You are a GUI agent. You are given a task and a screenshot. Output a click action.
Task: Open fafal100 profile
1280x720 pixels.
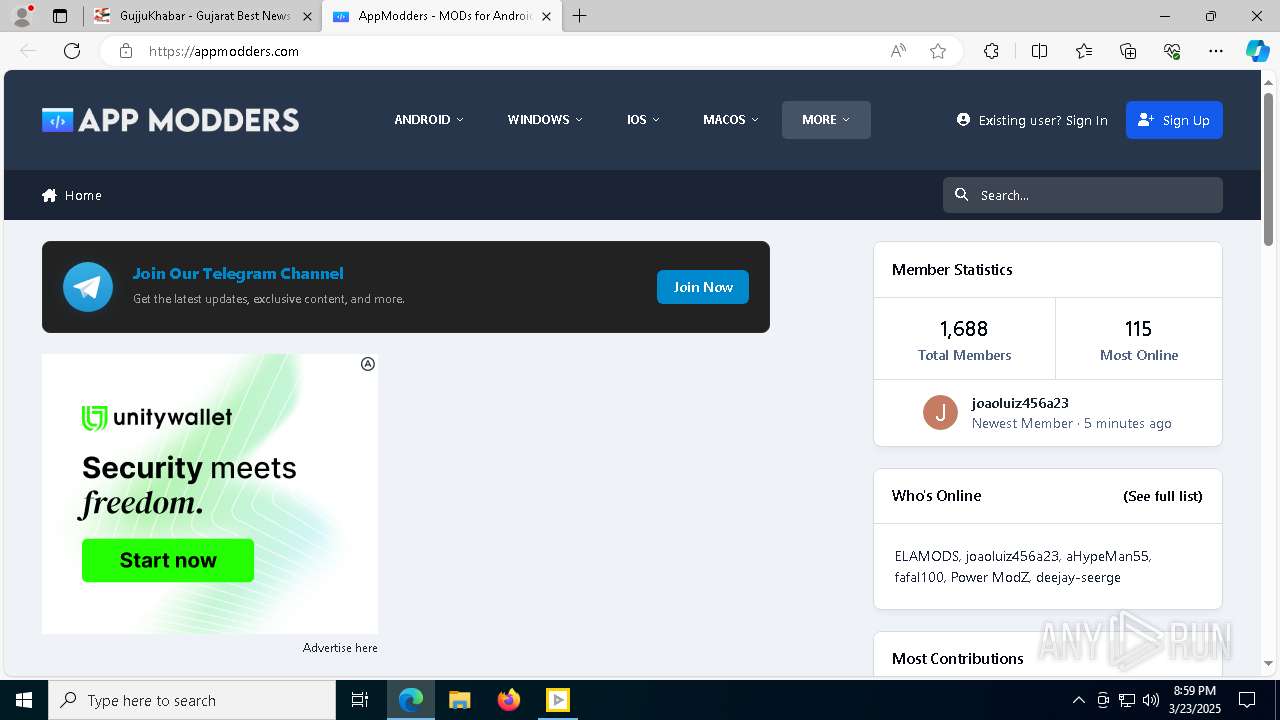[x=919, y=577]
